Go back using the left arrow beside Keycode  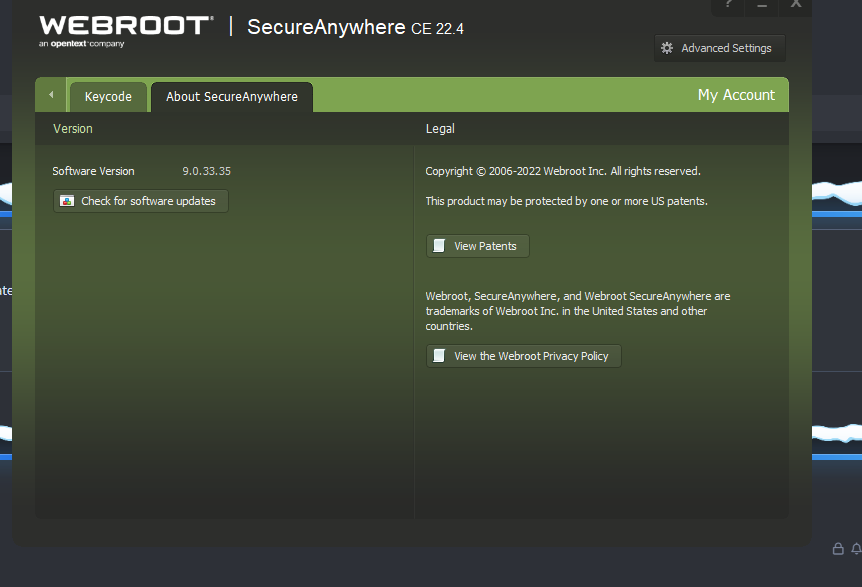[x=51, y=95]
